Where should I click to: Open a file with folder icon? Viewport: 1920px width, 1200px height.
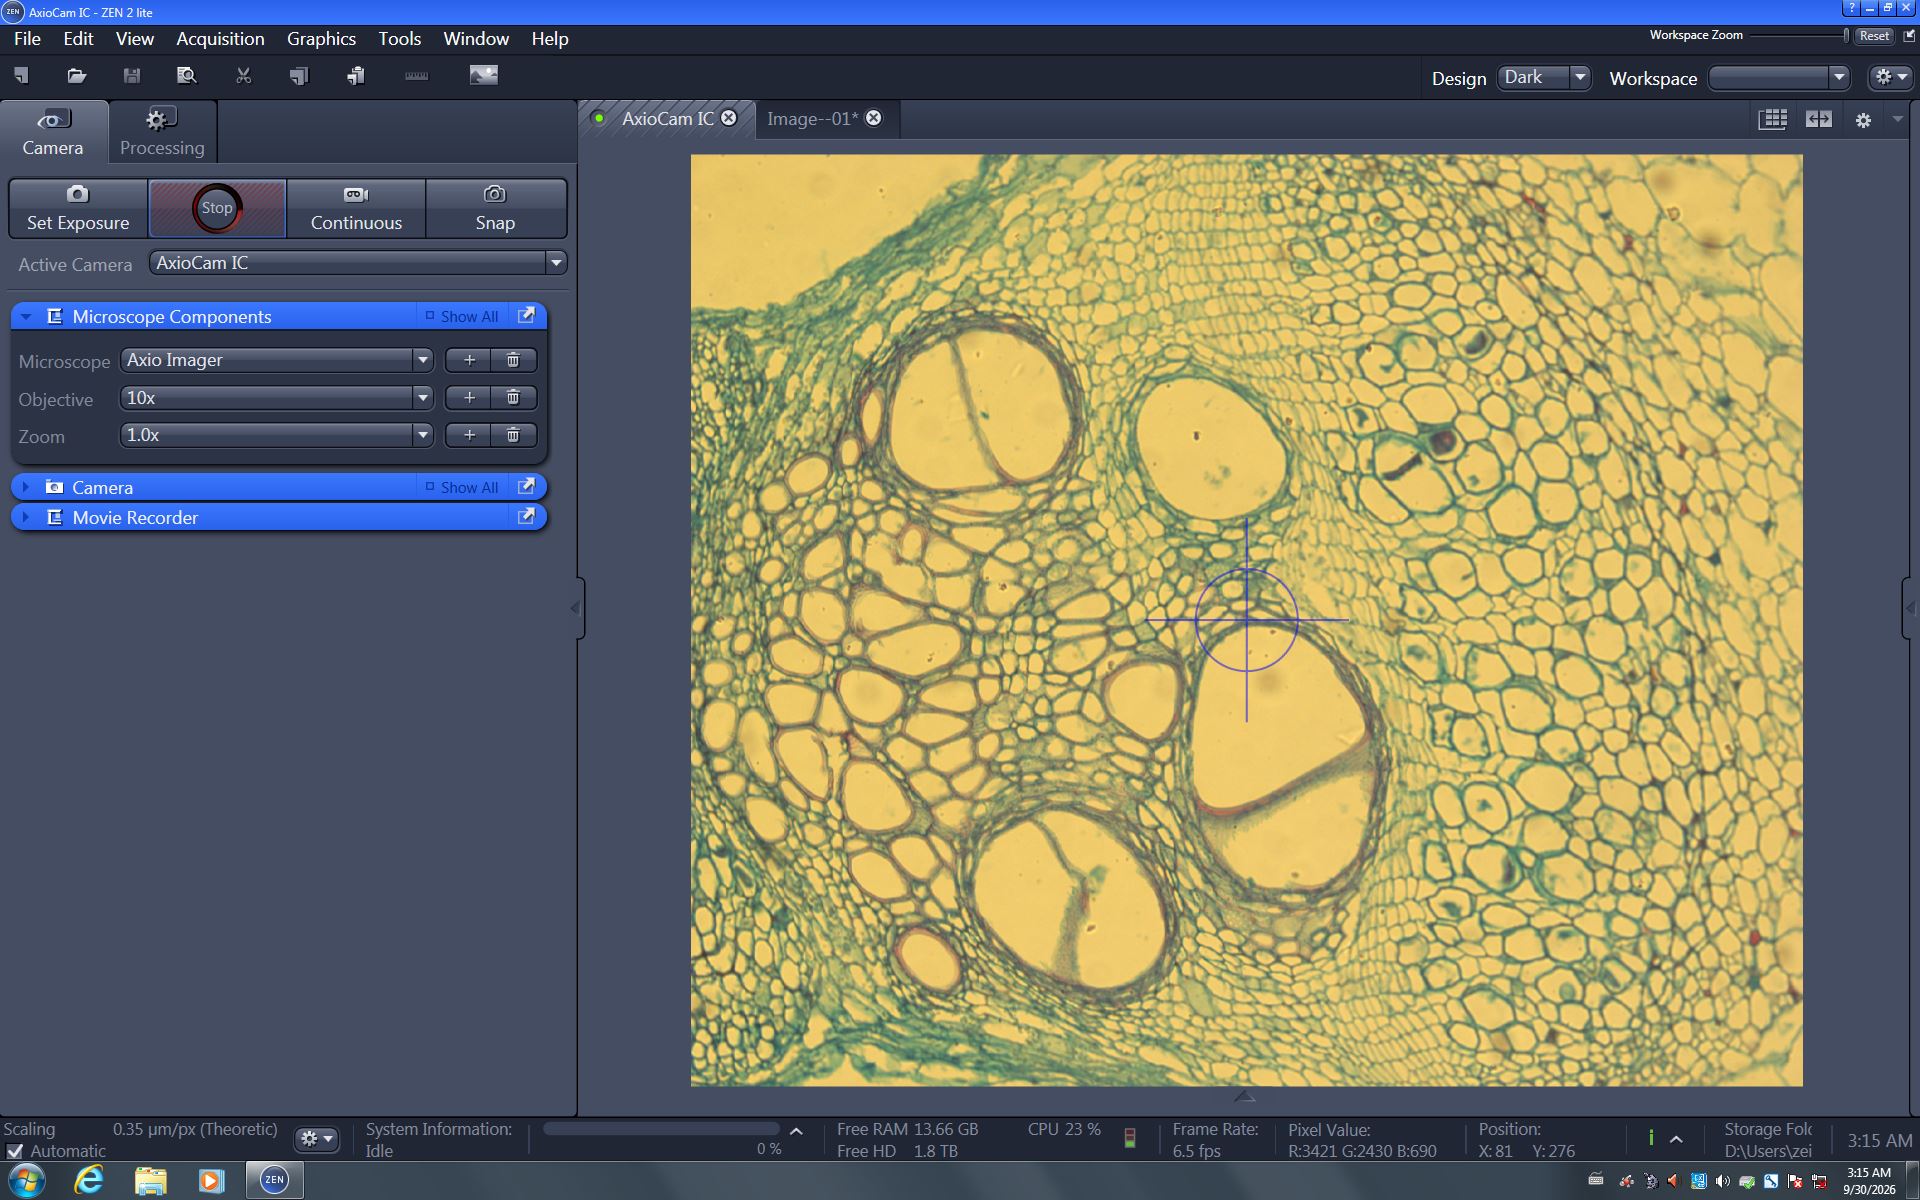pos(76,76)
